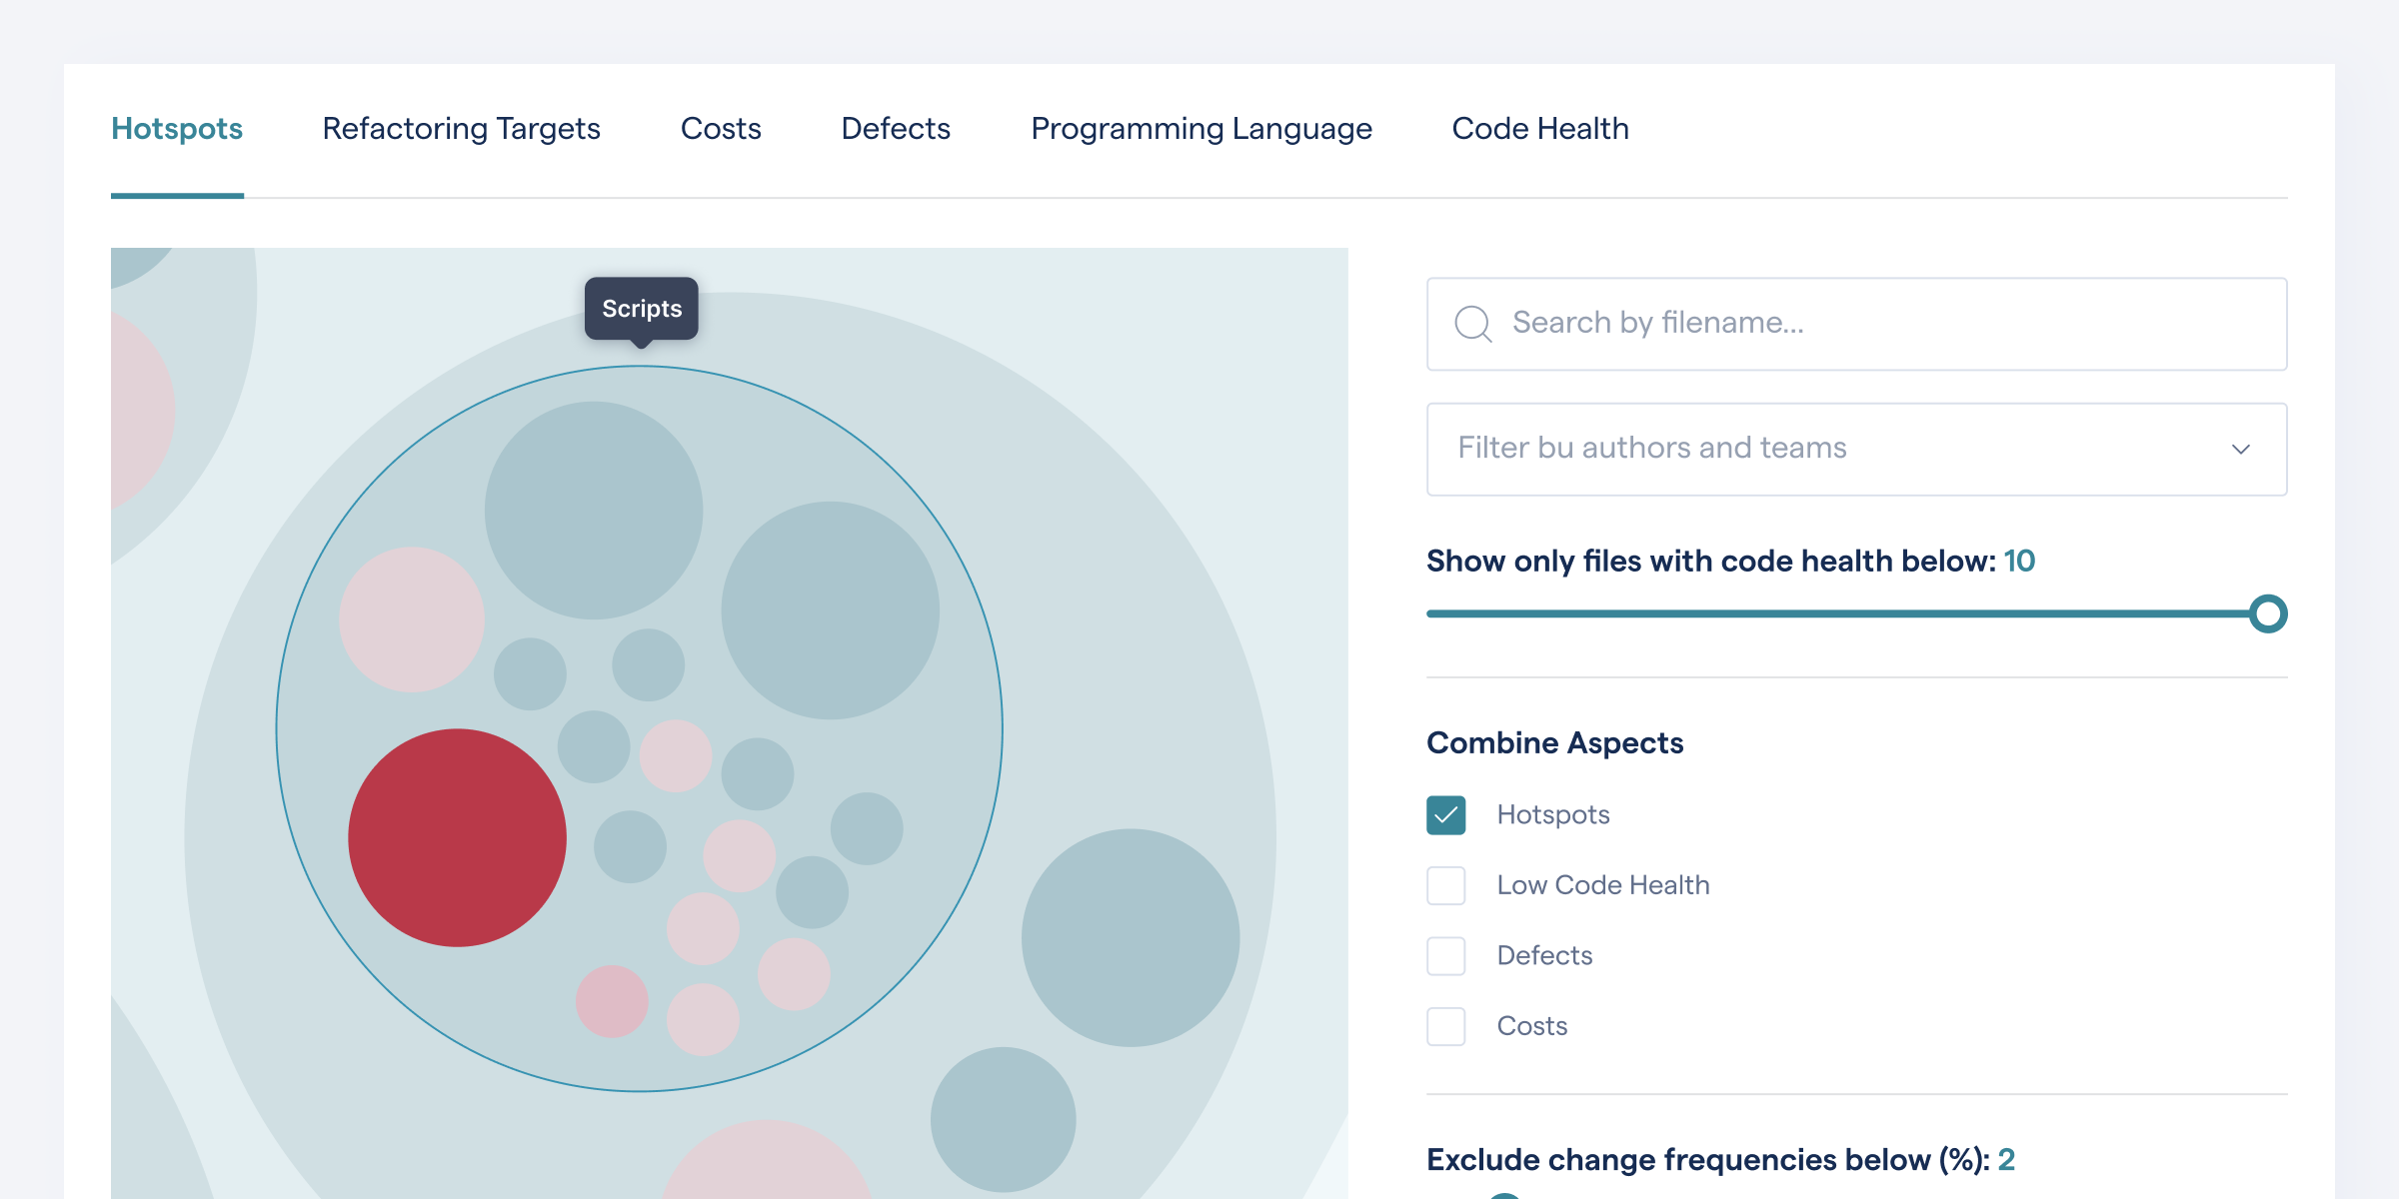Enable the Costs aspect
2399x1199 pixels.
(x=1445, y=1026)
